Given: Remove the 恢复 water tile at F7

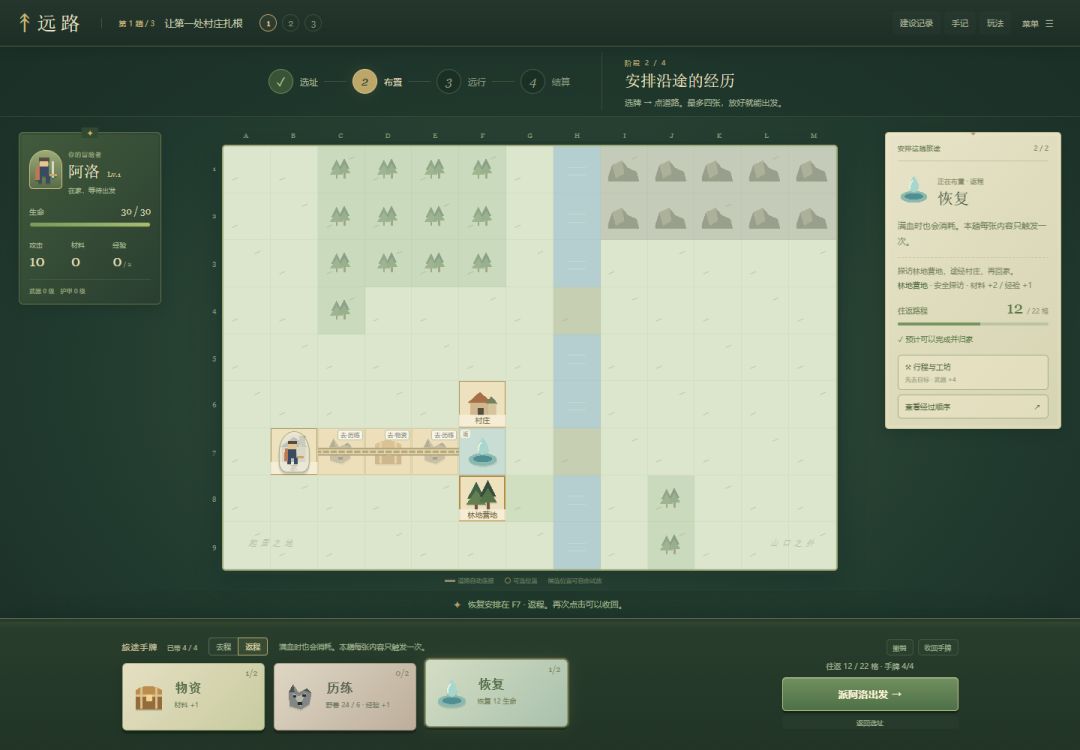Looking at the screenshot, I should point(482,451).
